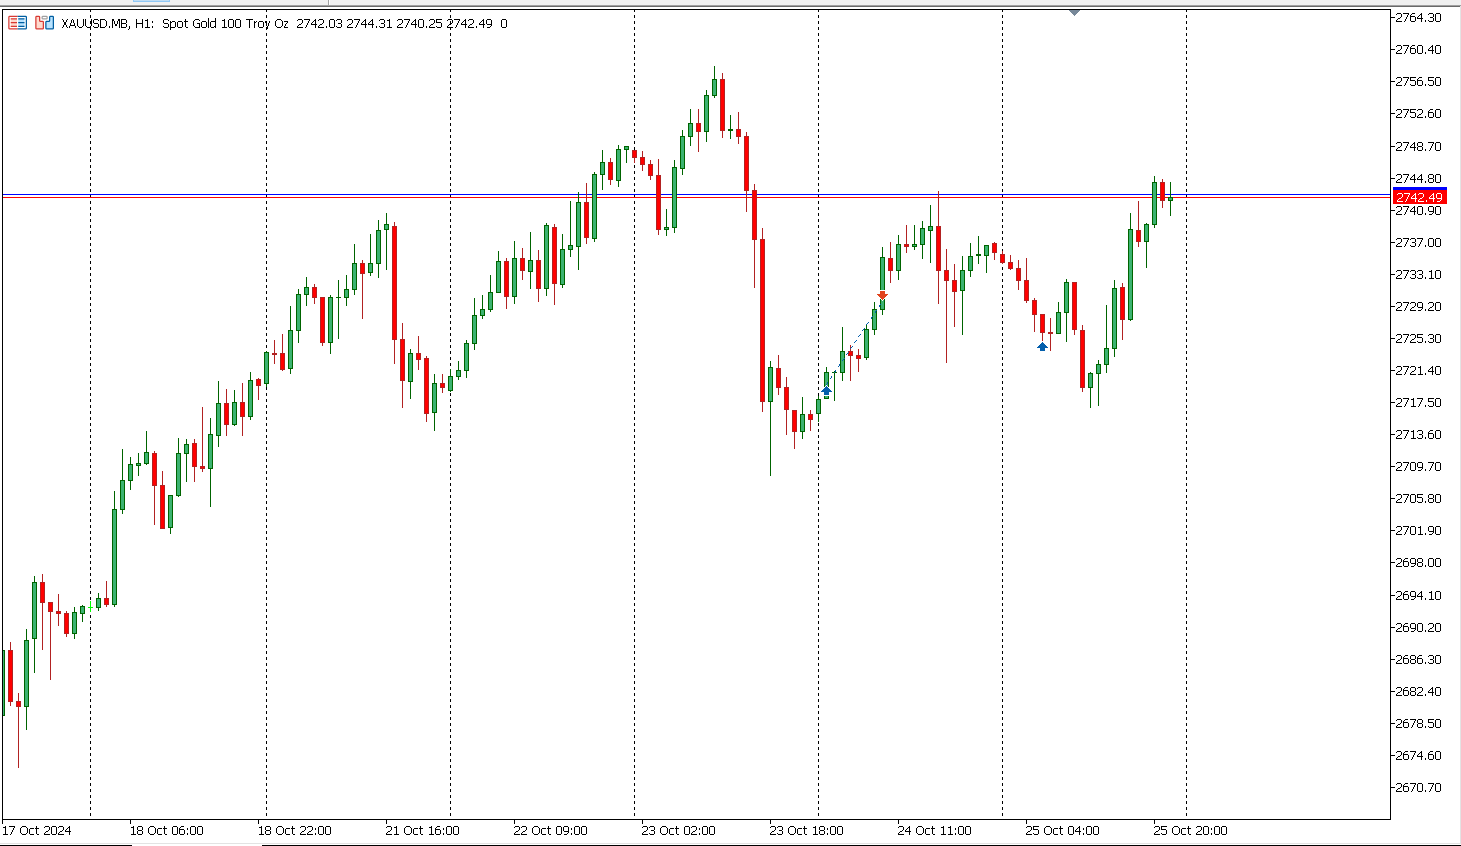1461x846 pixels.
Task: Click the red current price label 2742.49
Action: tap(1419, 197)
